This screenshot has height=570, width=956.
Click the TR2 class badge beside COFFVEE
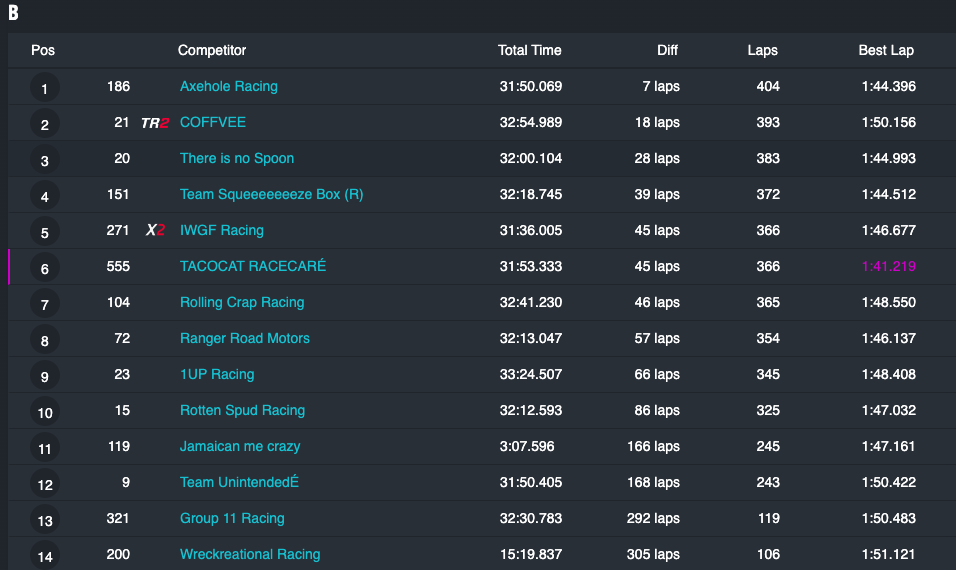click(x=155, y=123)
